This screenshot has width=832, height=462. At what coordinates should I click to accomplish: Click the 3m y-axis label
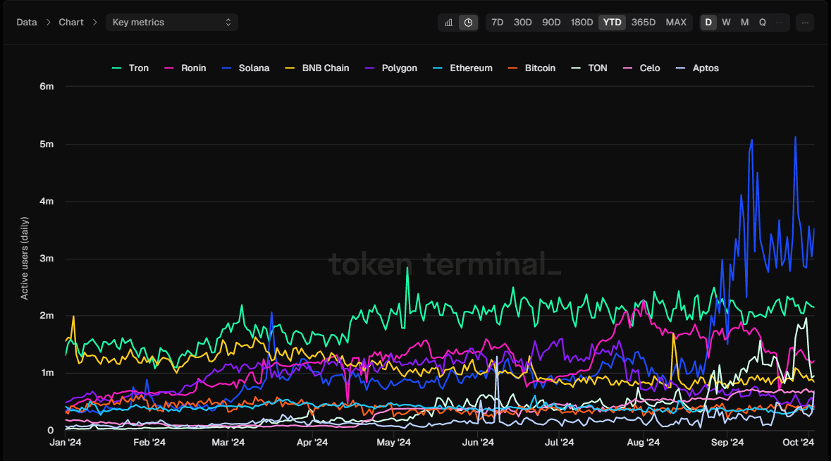(47, 259)
